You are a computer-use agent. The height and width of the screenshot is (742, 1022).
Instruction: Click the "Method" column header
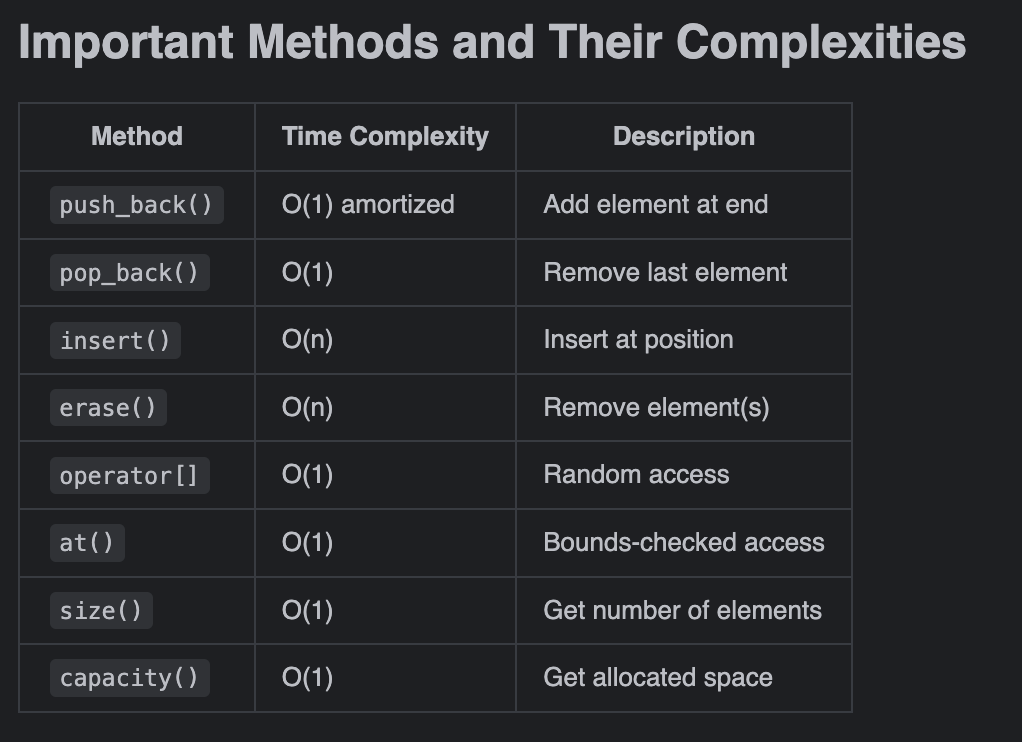point(137,136)
